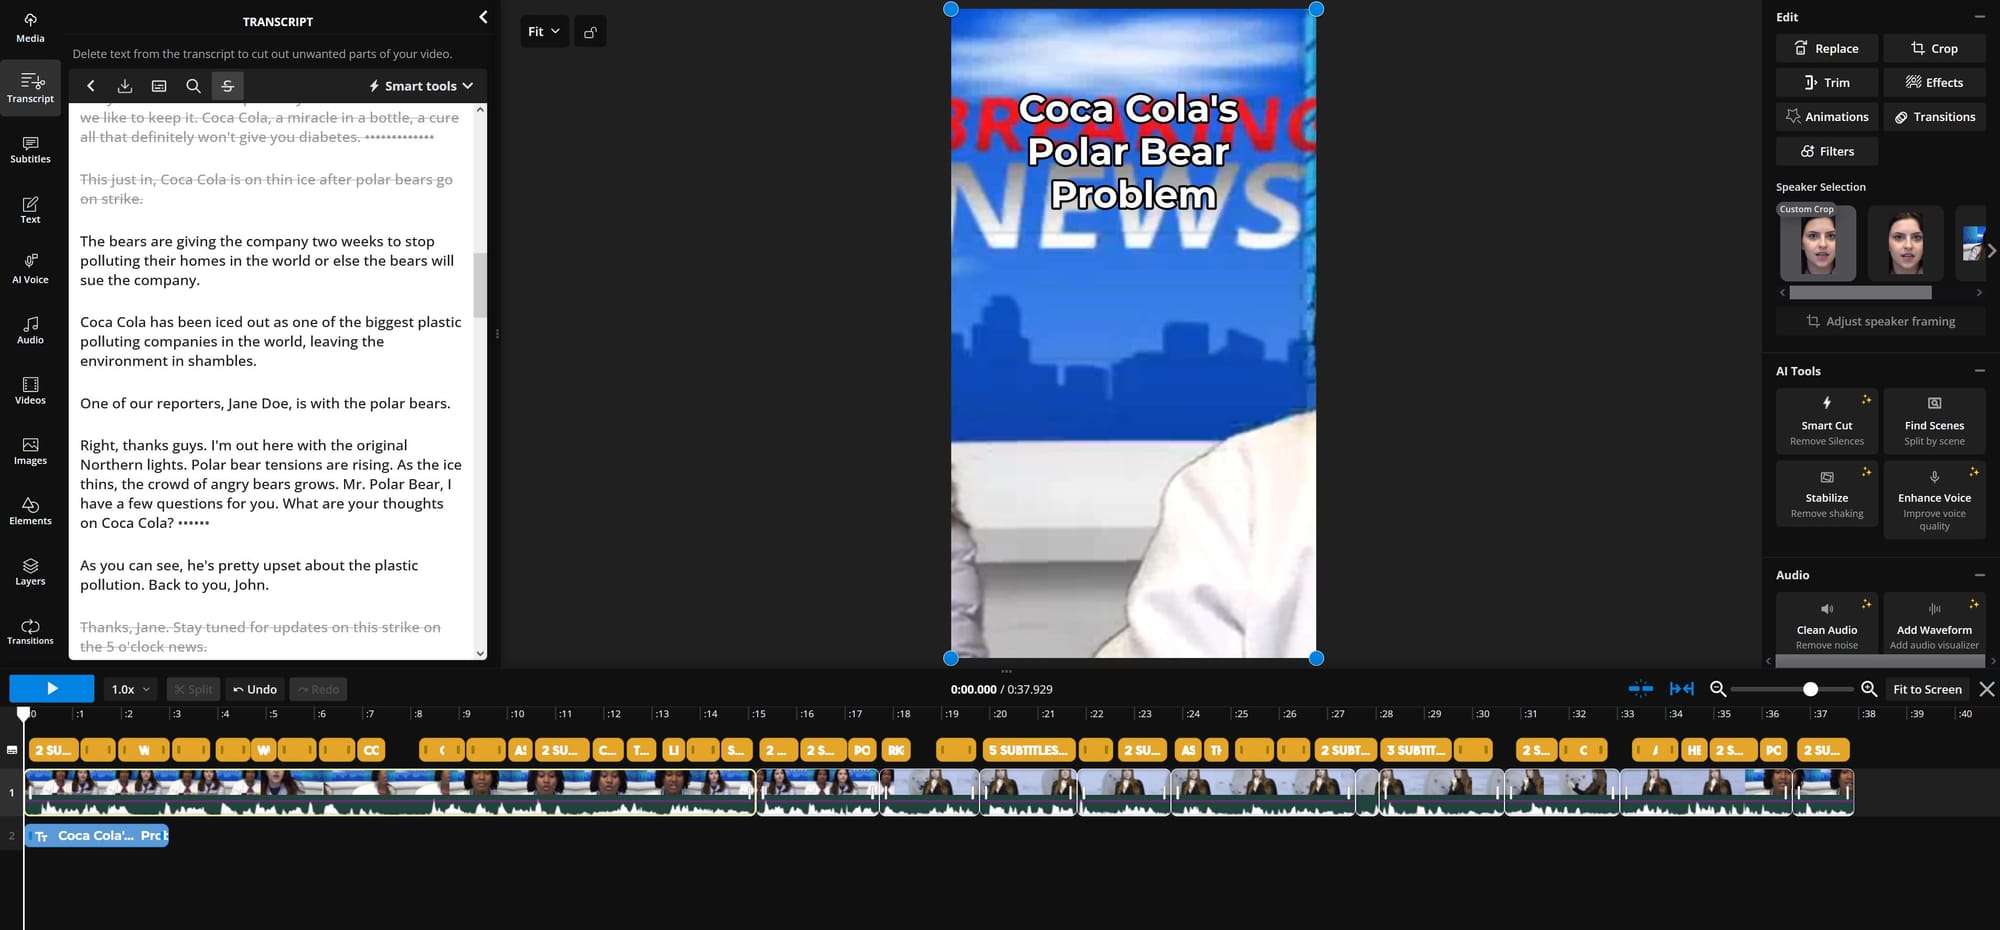Select the Stabilize AI tool
Viewport: 2000px width, 930px height.
(x=1826, y=493)
